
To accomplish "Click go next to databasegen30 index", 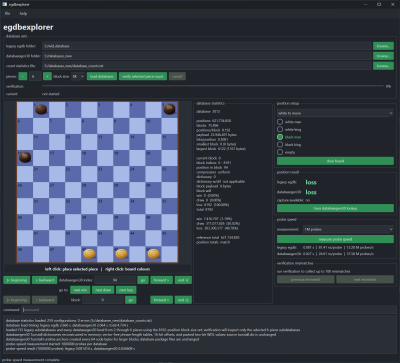I will coord(143,280).
